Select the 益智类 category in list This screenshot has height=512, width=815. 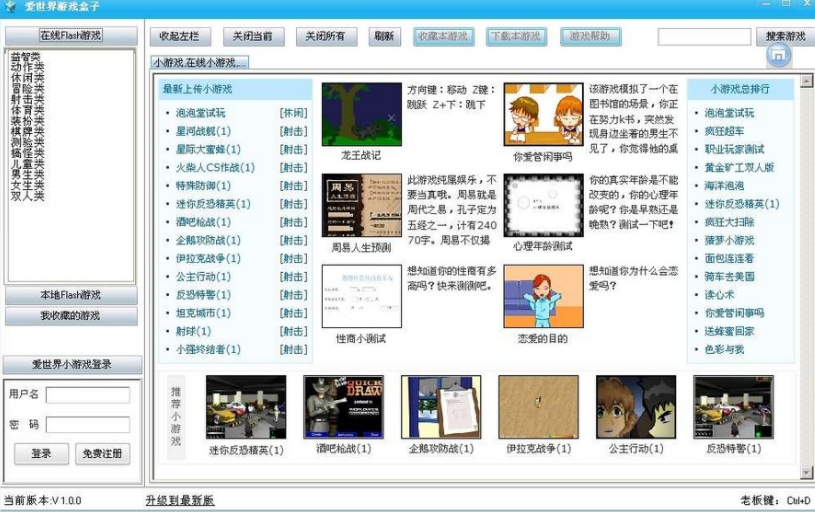pos(26,56)
